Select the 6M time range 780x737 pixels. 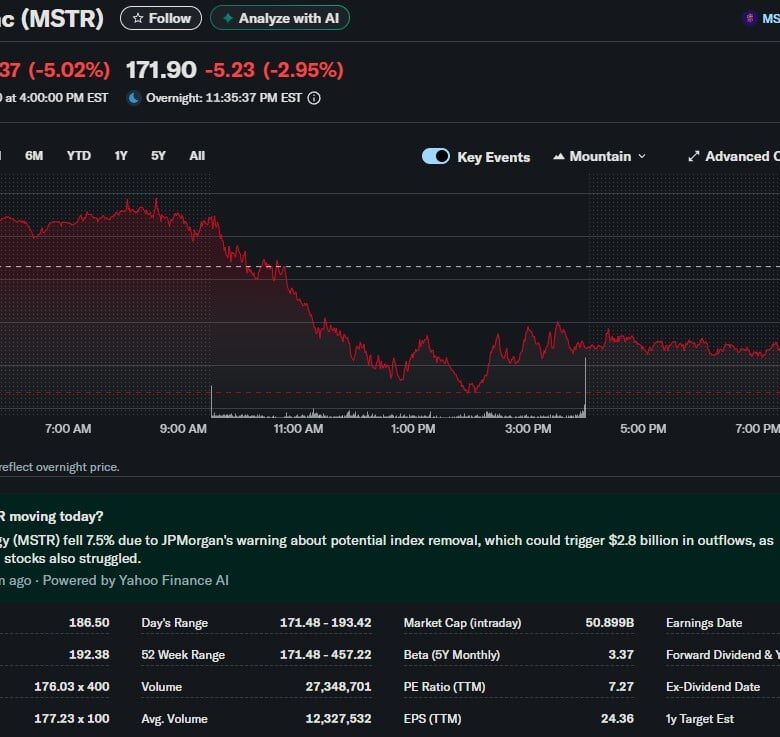pos(34,155)
